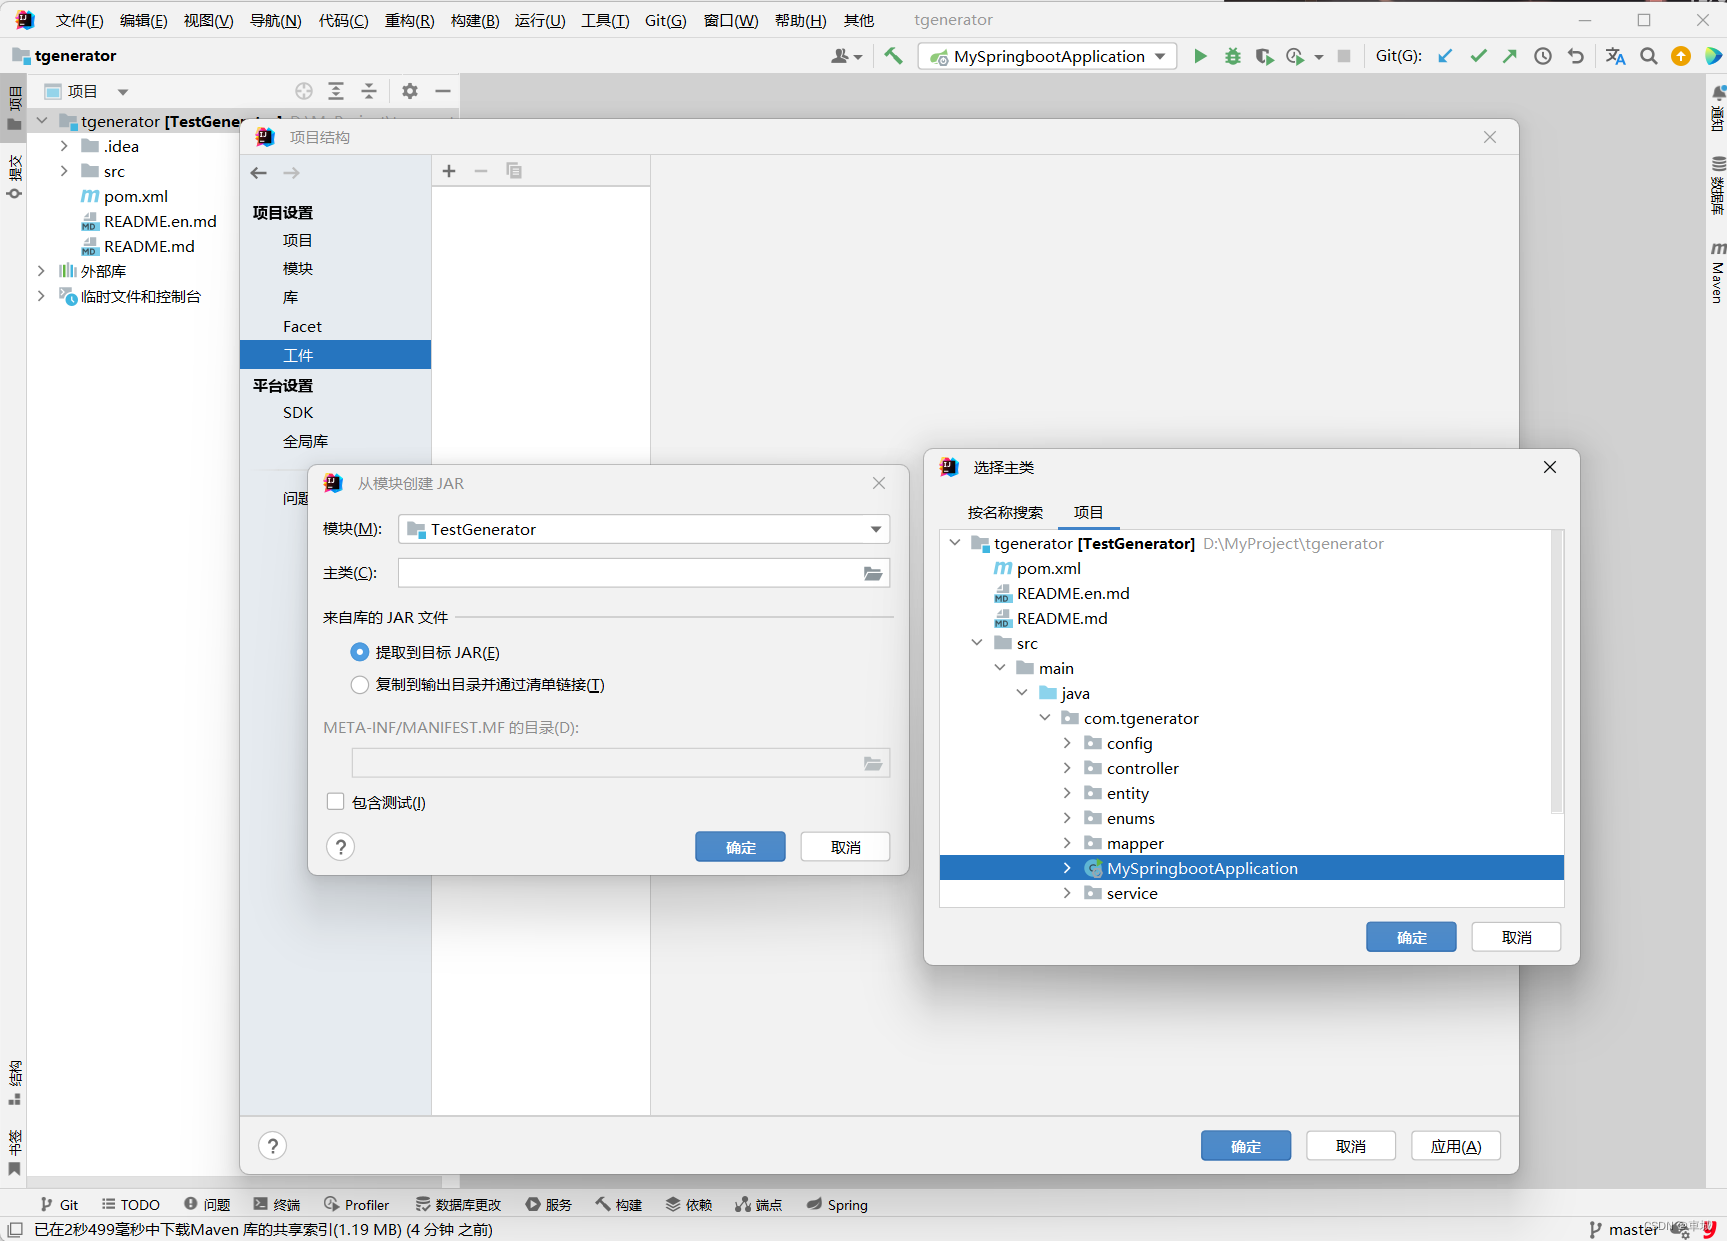This screenshot has width=1727, height=1241.
Task: Open the Spring tool window tab
Action: coord(837,1204)
